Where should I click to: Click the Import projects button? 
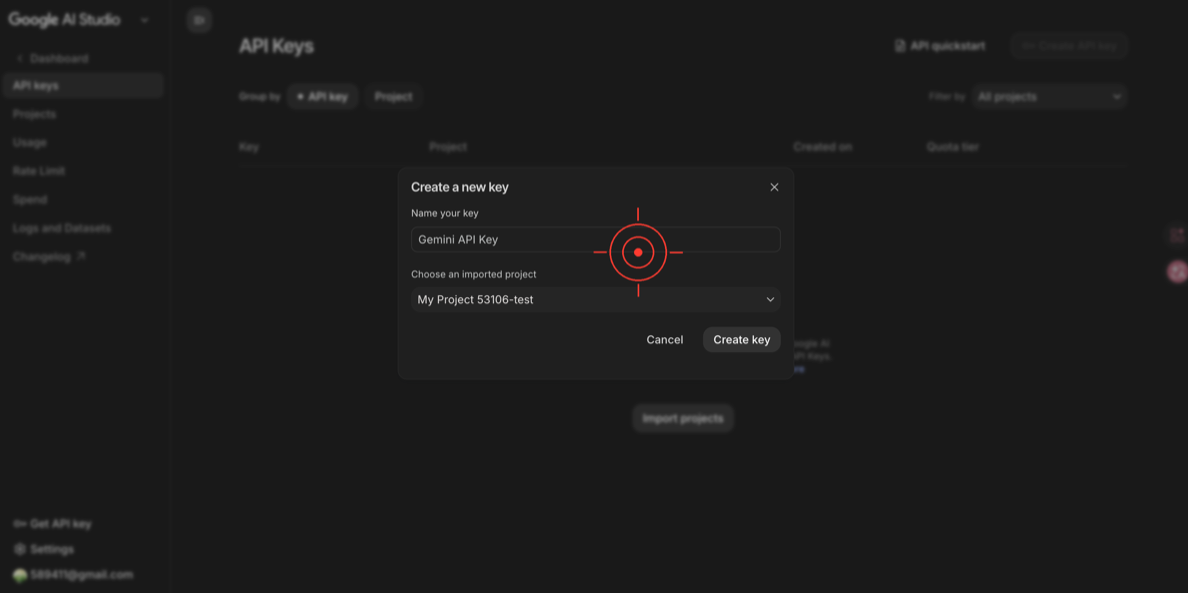(x=682, y=418)
